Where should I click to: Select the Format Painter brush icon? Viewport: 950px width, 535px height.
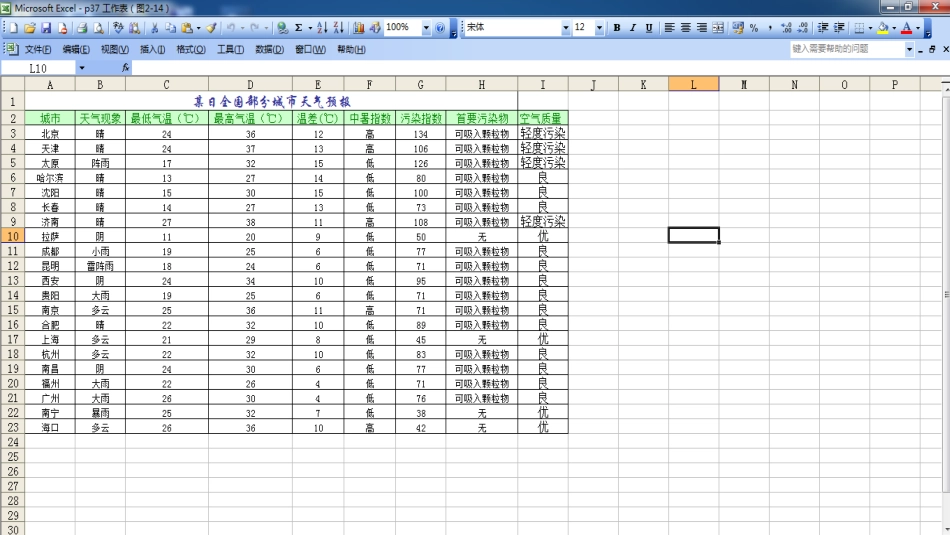tap(212, 28)
